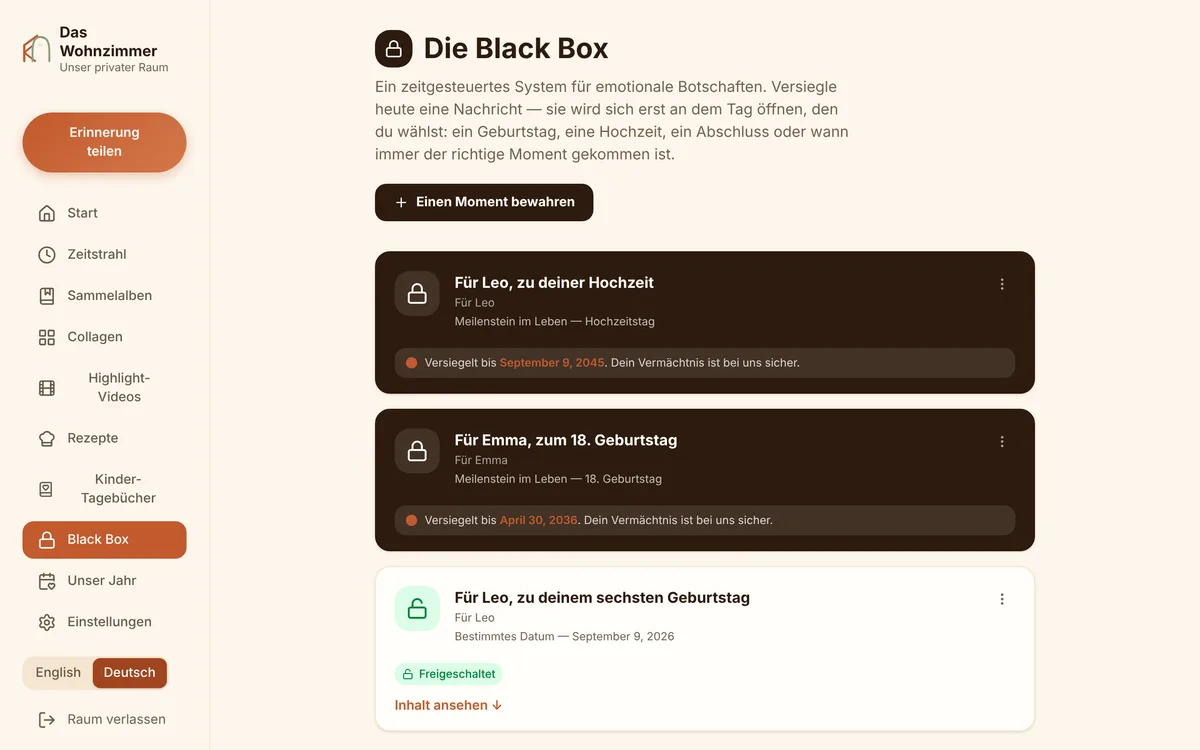Viewport: 1200px width, 750px height.
Task: Select Black Box in the sidebar
Action: coord(104,540)
